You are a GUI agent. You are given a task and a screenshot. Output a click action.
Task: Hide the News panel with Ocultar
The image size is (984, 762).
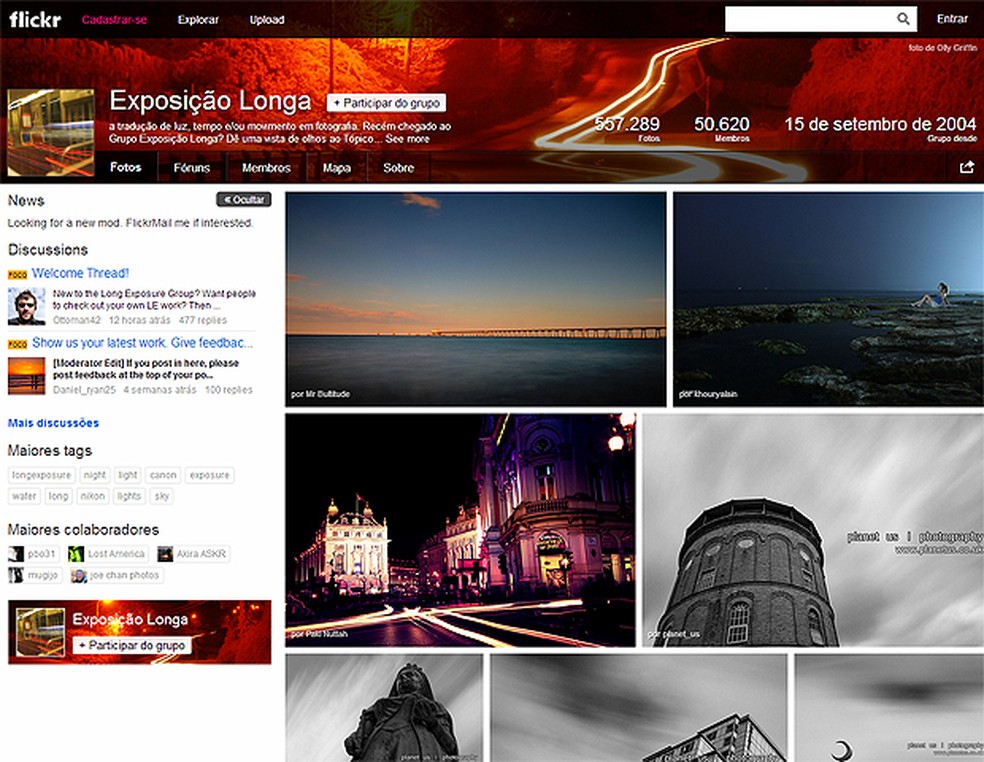(x=243, y=200)
